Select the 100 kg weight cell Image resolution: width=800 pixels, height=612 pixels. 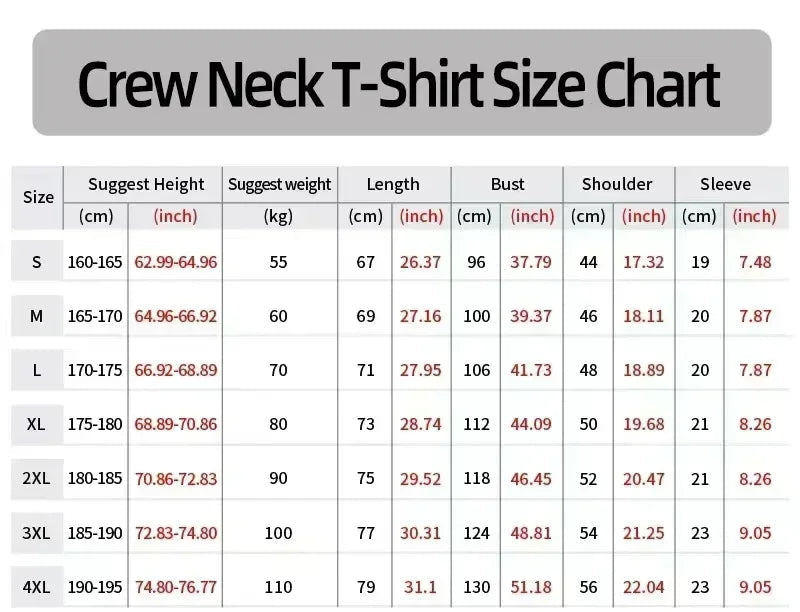278,533
